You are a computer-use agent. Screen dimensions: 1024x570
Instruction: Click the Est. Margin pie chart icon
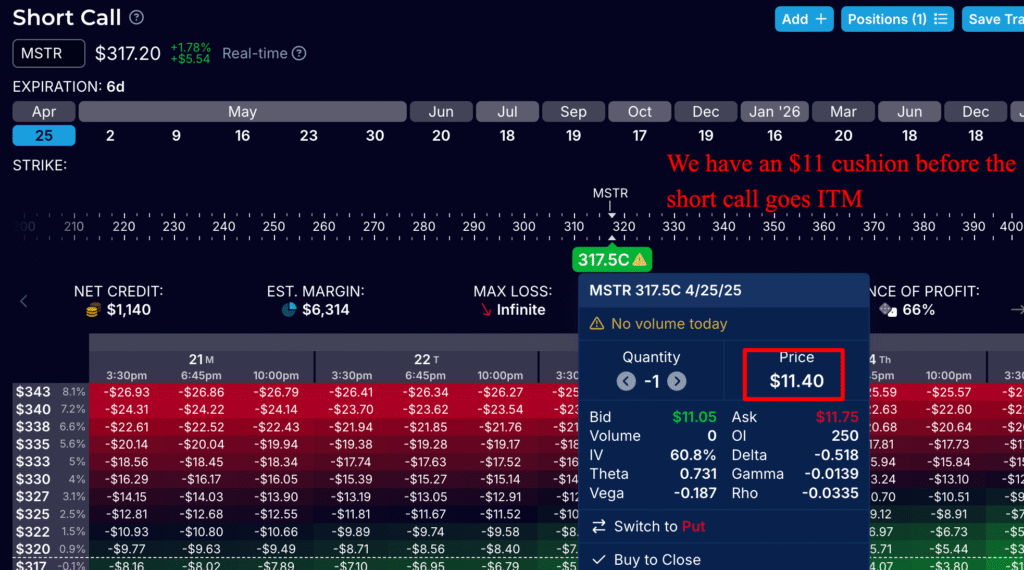289,309
